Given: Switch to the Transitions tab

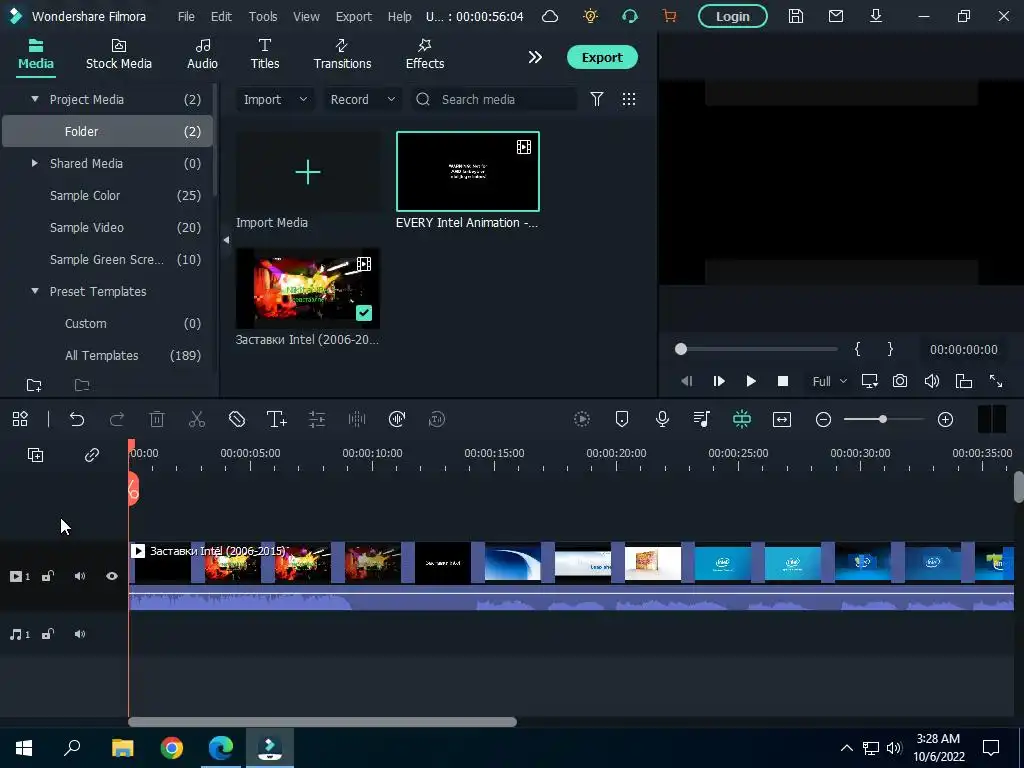Looking at the screenshot, I should pos(342,54).
